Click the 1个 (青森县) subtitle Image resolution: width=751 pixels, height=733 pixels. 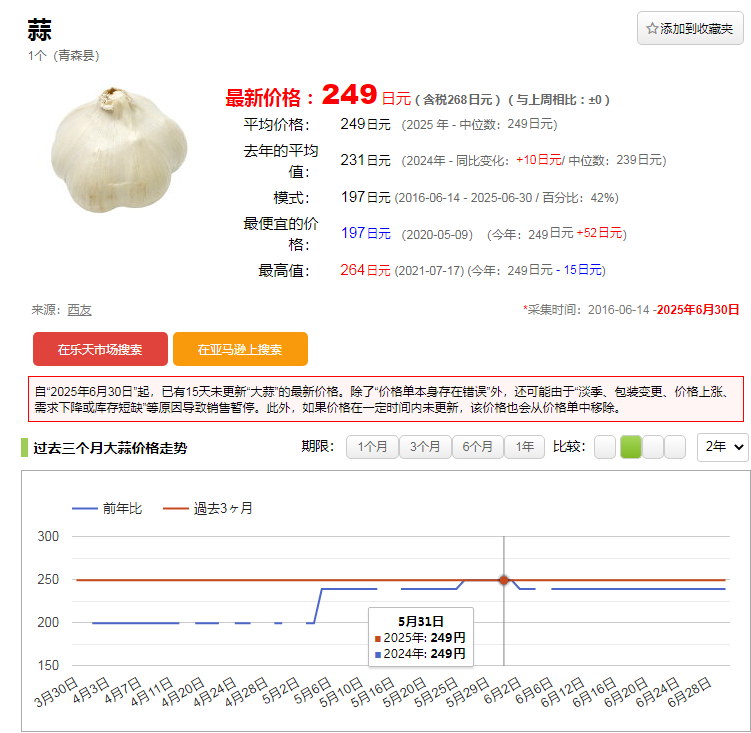pos(64,56)
